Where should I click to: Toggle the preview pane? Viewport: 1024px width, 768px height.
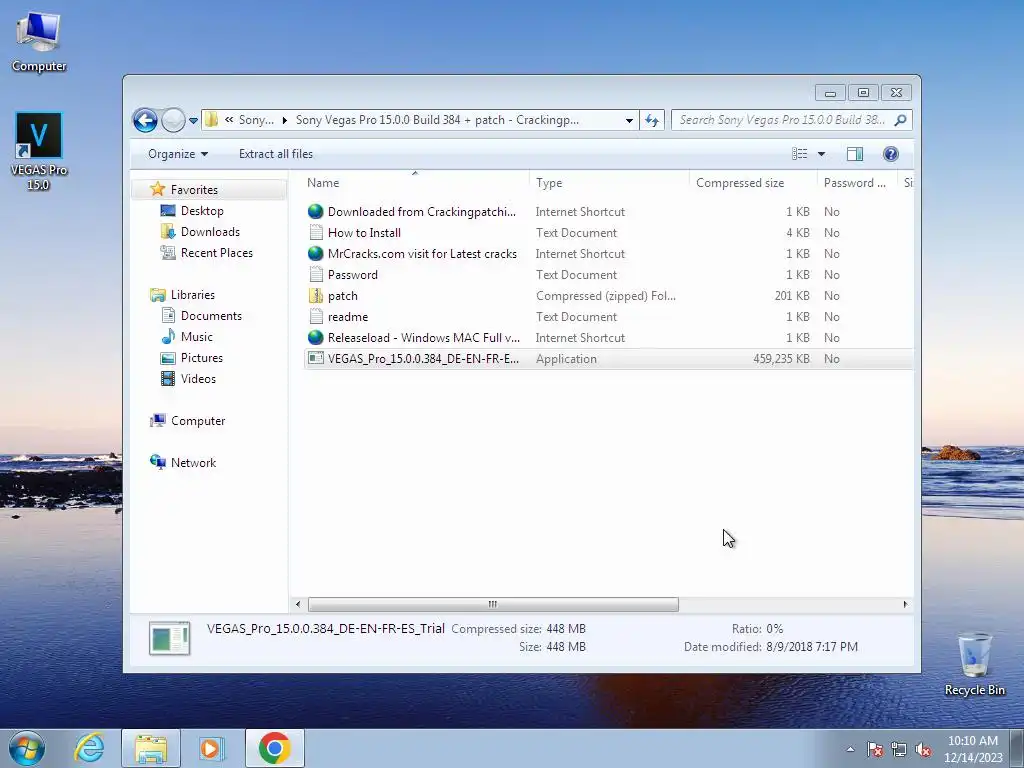pos(855,154)
